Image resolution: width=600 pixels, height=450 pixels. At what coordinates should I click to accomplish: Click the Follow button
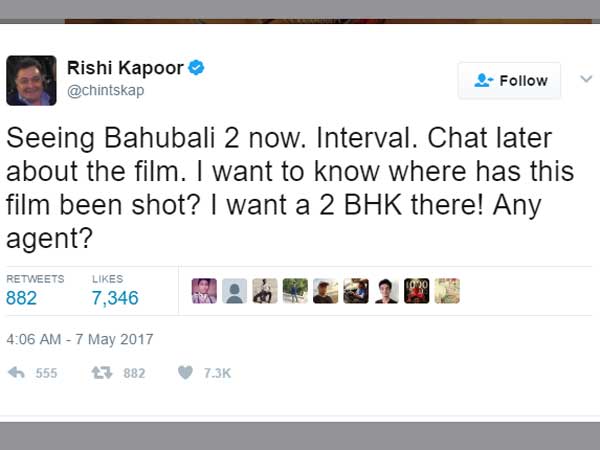pos(510,81)
